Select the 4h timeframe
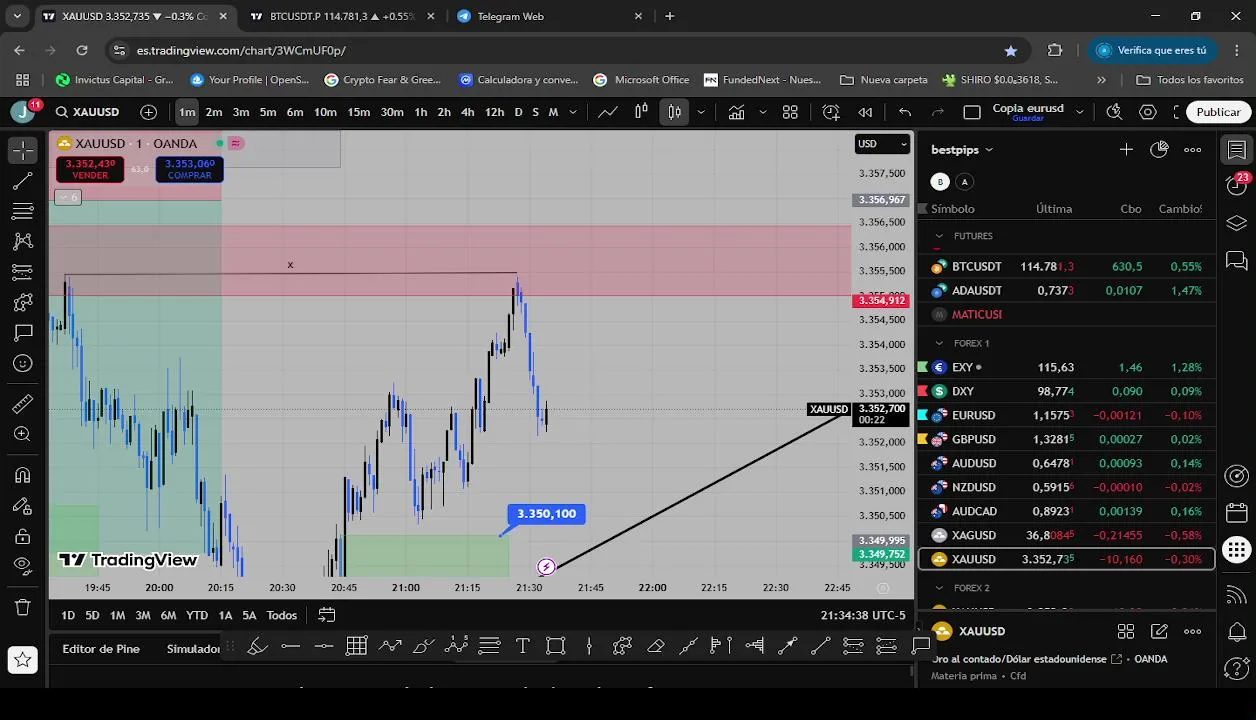Screen dimensions: 1256x720 pos(467,112)
